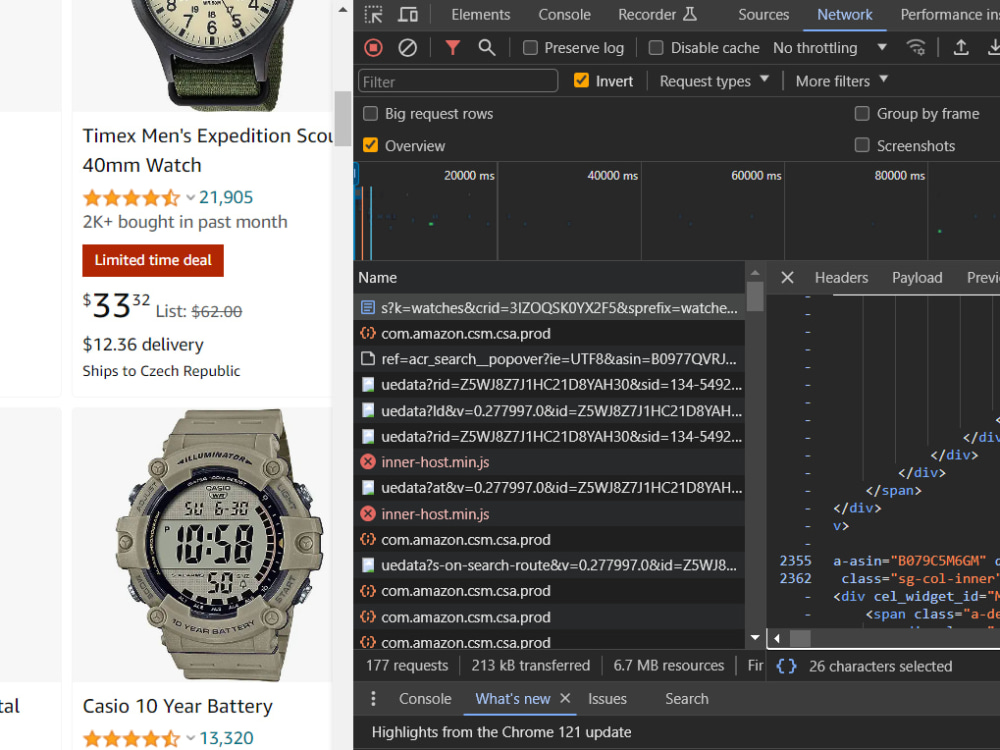Screen dimensions: 1000x750
Task: Enable Group by frame checkbox
Action: point(862,114)
